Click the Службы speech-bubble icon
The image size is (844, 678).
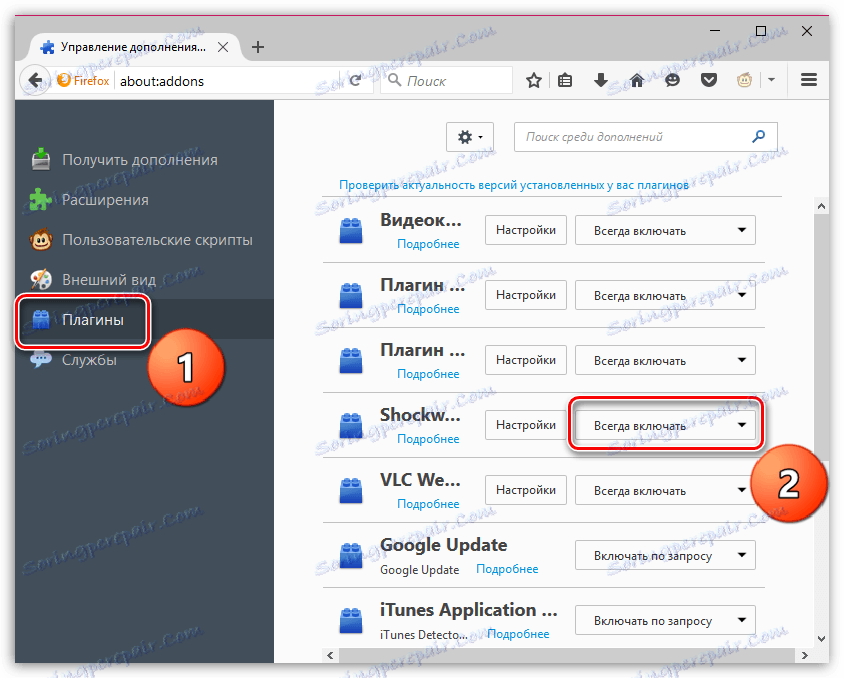click(38, 359)
